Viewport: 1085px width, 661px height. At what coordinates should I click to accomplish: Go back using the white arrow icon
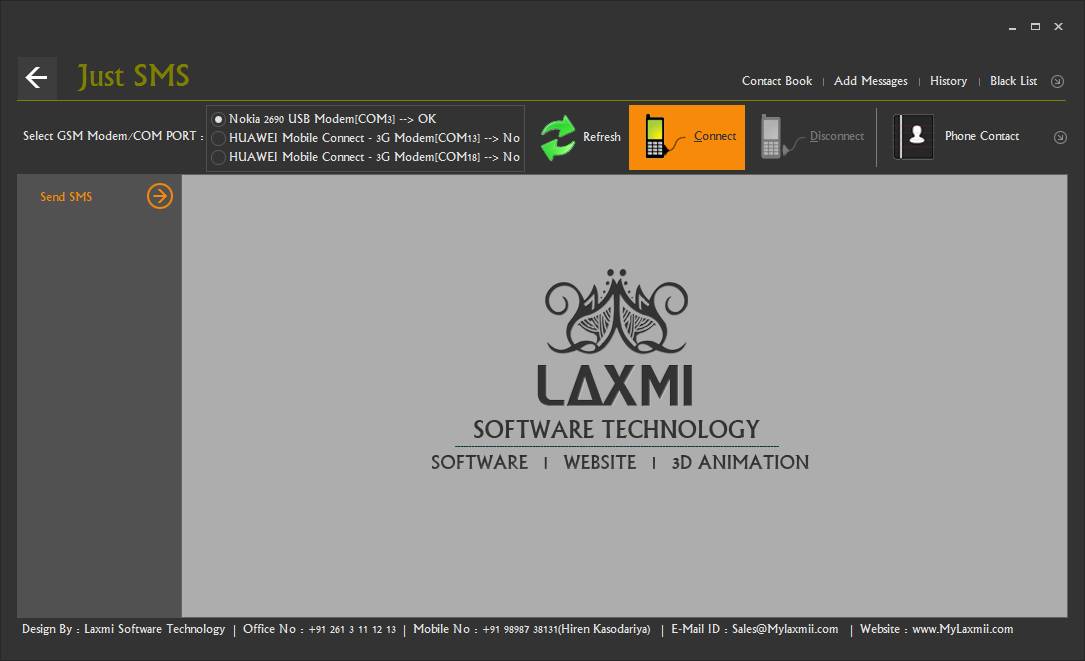(x=37, y=78)
